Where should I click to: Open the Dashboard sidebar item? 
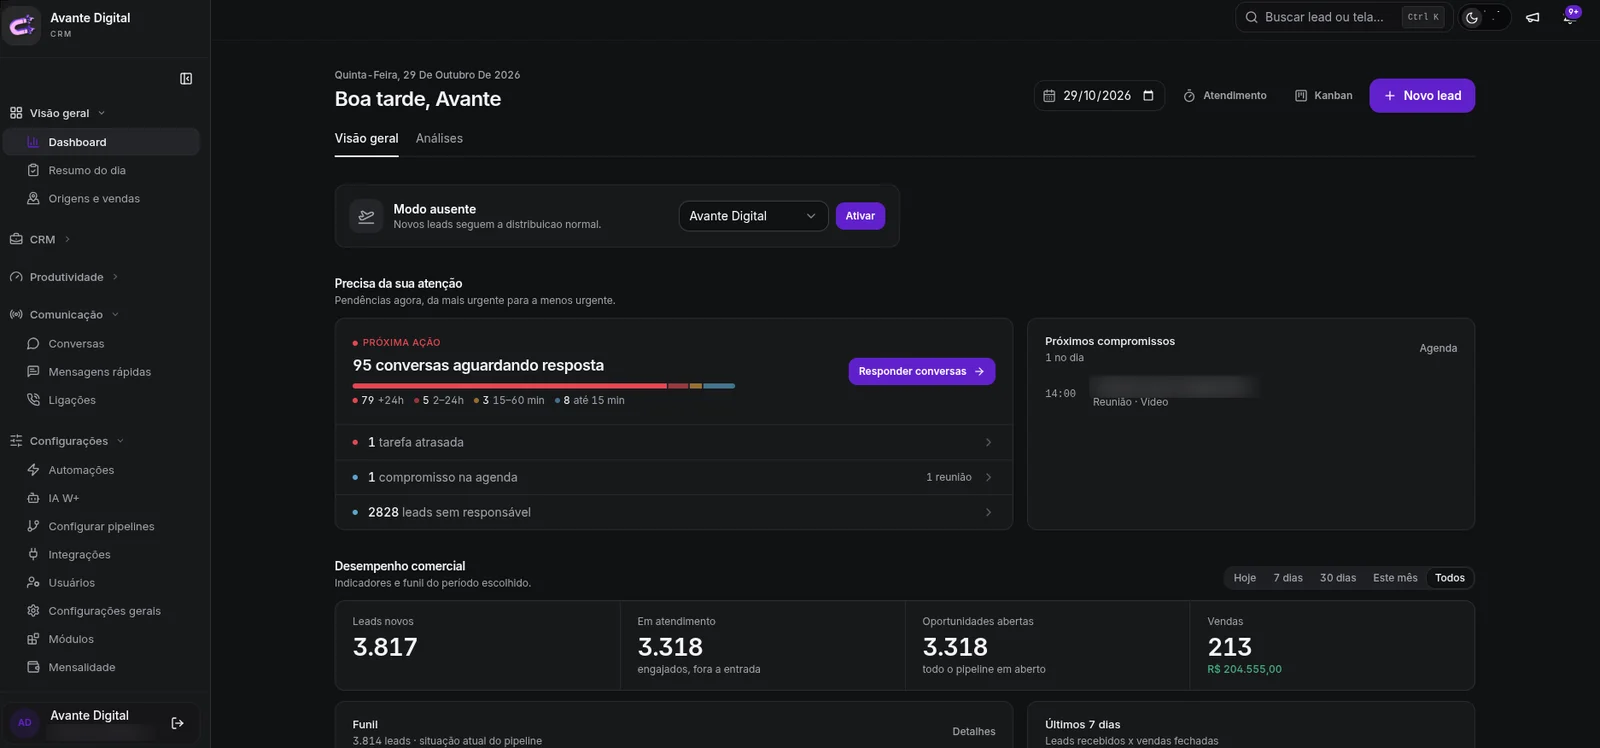[x=101, y=142]
